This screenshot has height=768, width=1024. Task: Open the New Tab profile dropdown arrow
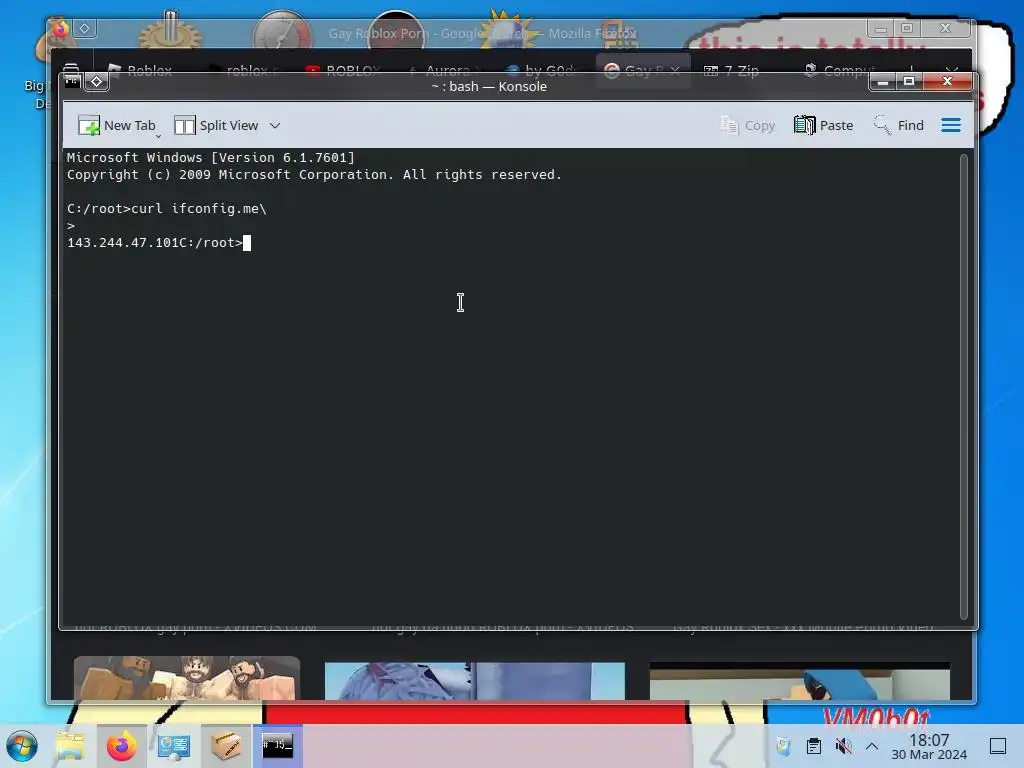click(x=158, y=136)
